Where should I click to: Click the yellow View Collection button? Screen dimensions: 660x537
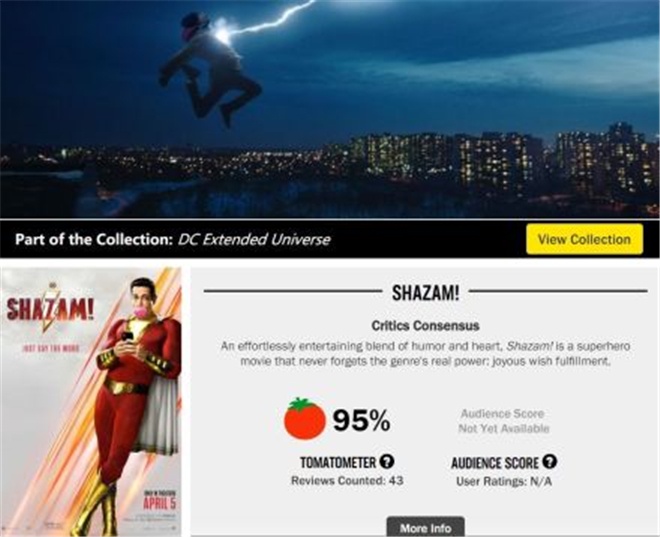[584, 239]
